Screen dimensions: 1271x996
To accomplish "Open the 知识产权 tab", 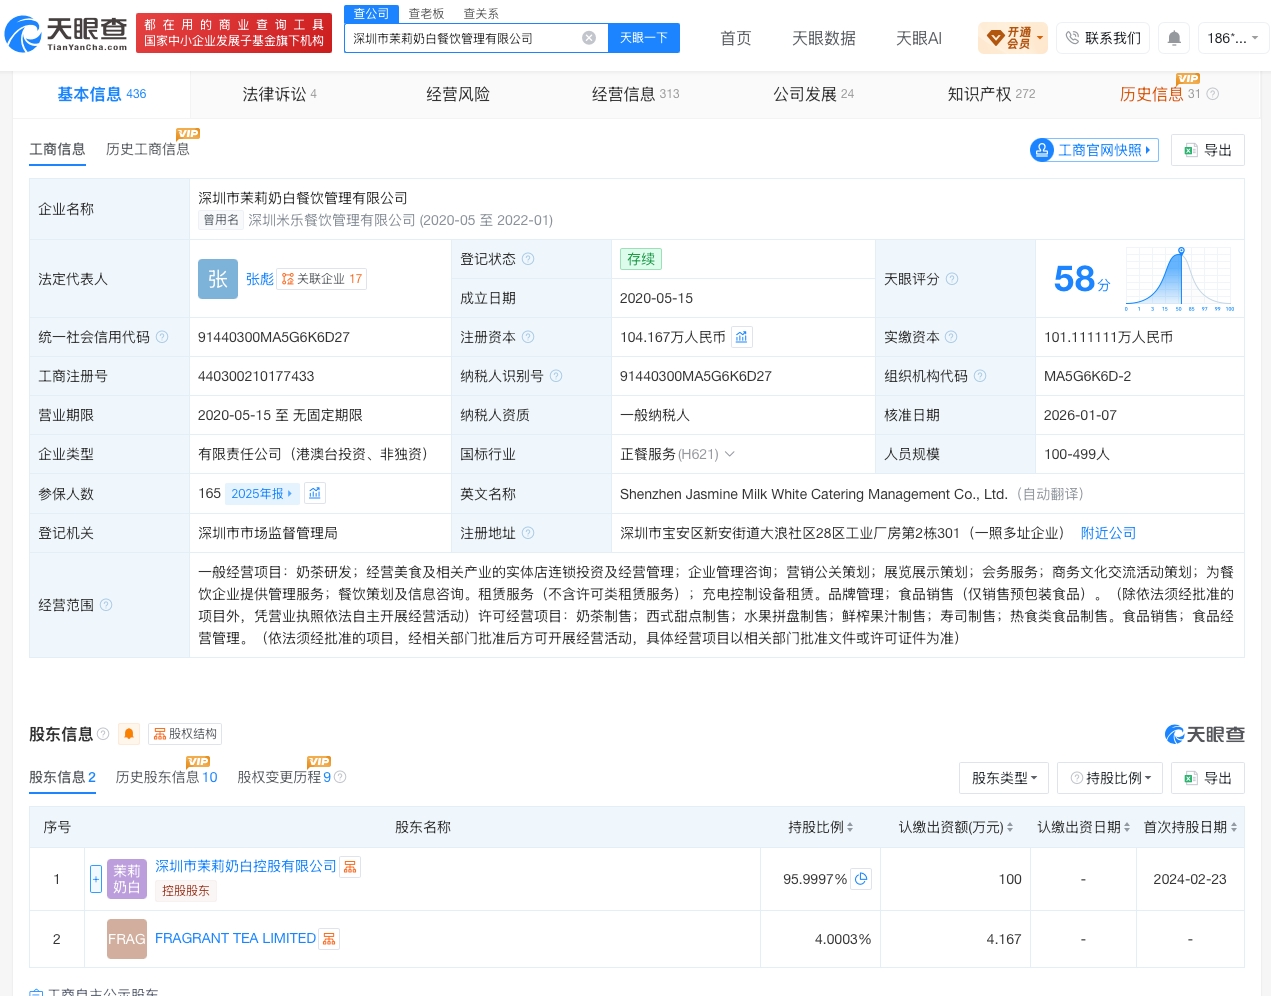I will tap(991, 94).
